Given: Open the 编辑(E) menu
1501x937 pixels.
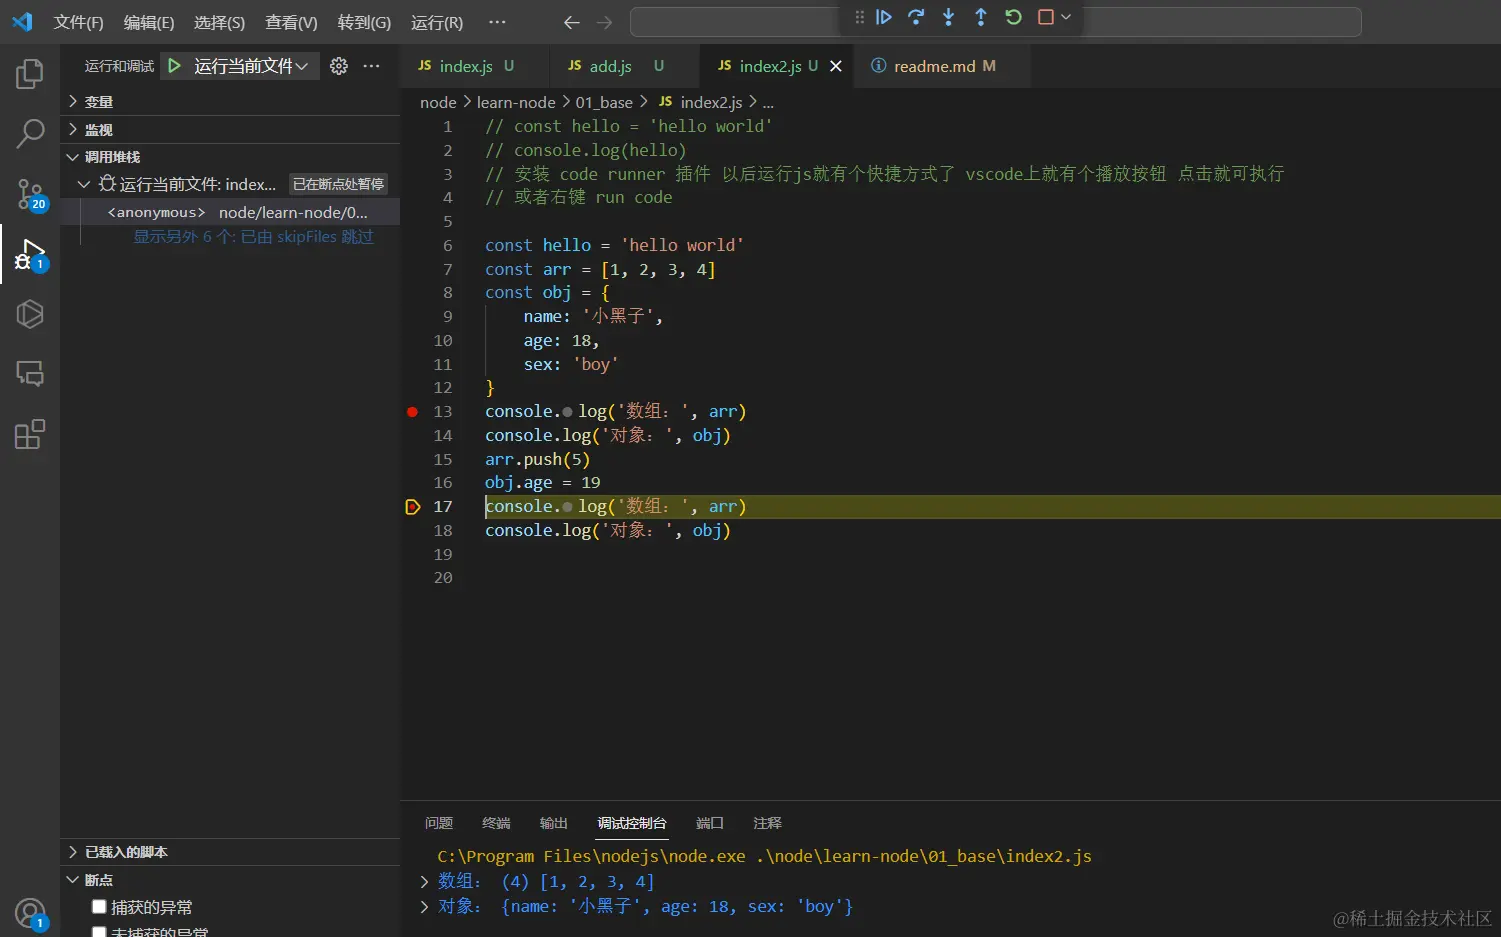Looking at the screenshot, I should (149, 22).
